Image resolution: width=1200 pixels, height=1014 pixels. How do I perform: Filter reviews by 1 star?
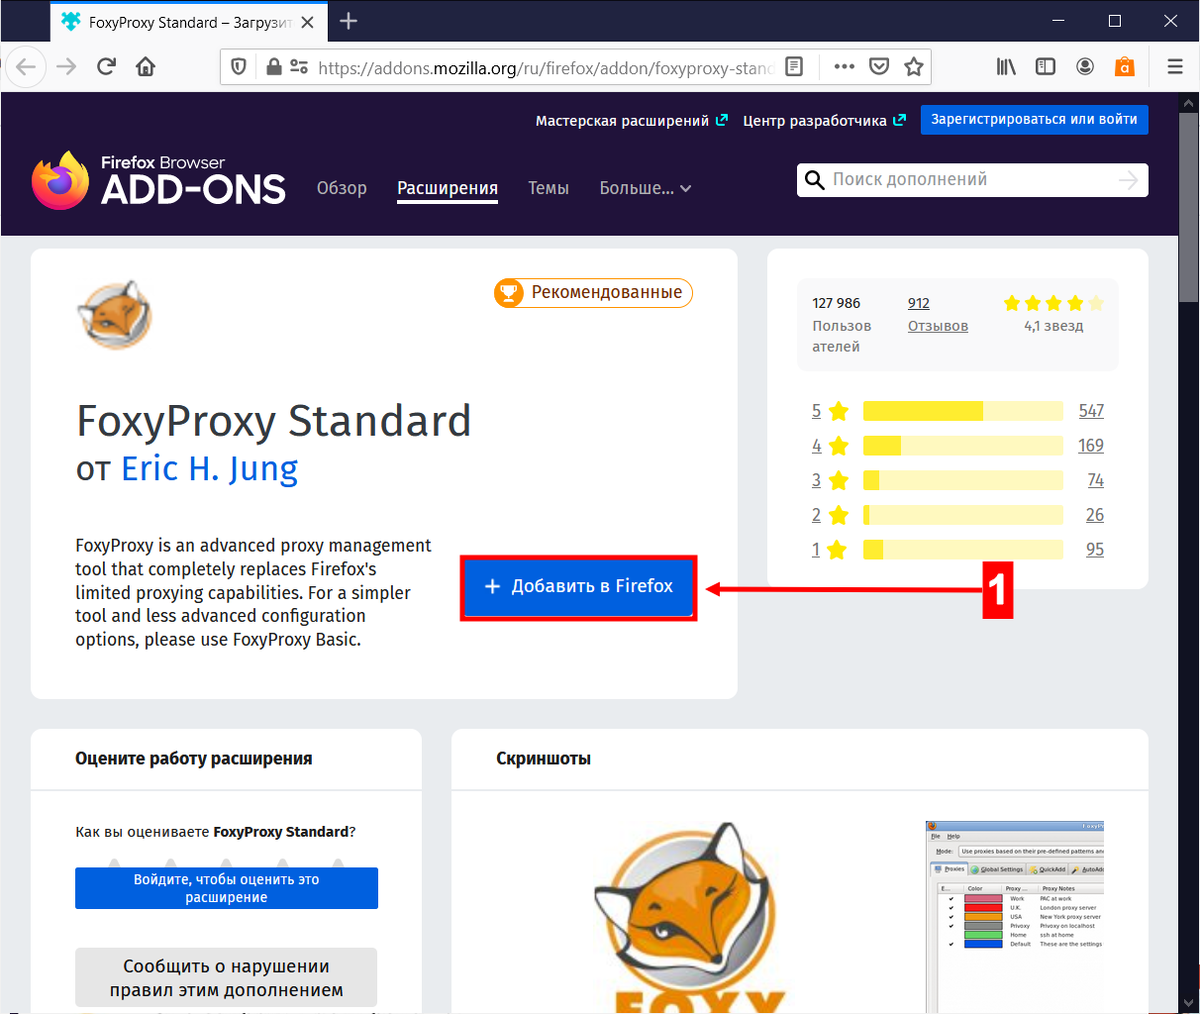(x=830, y=549)
